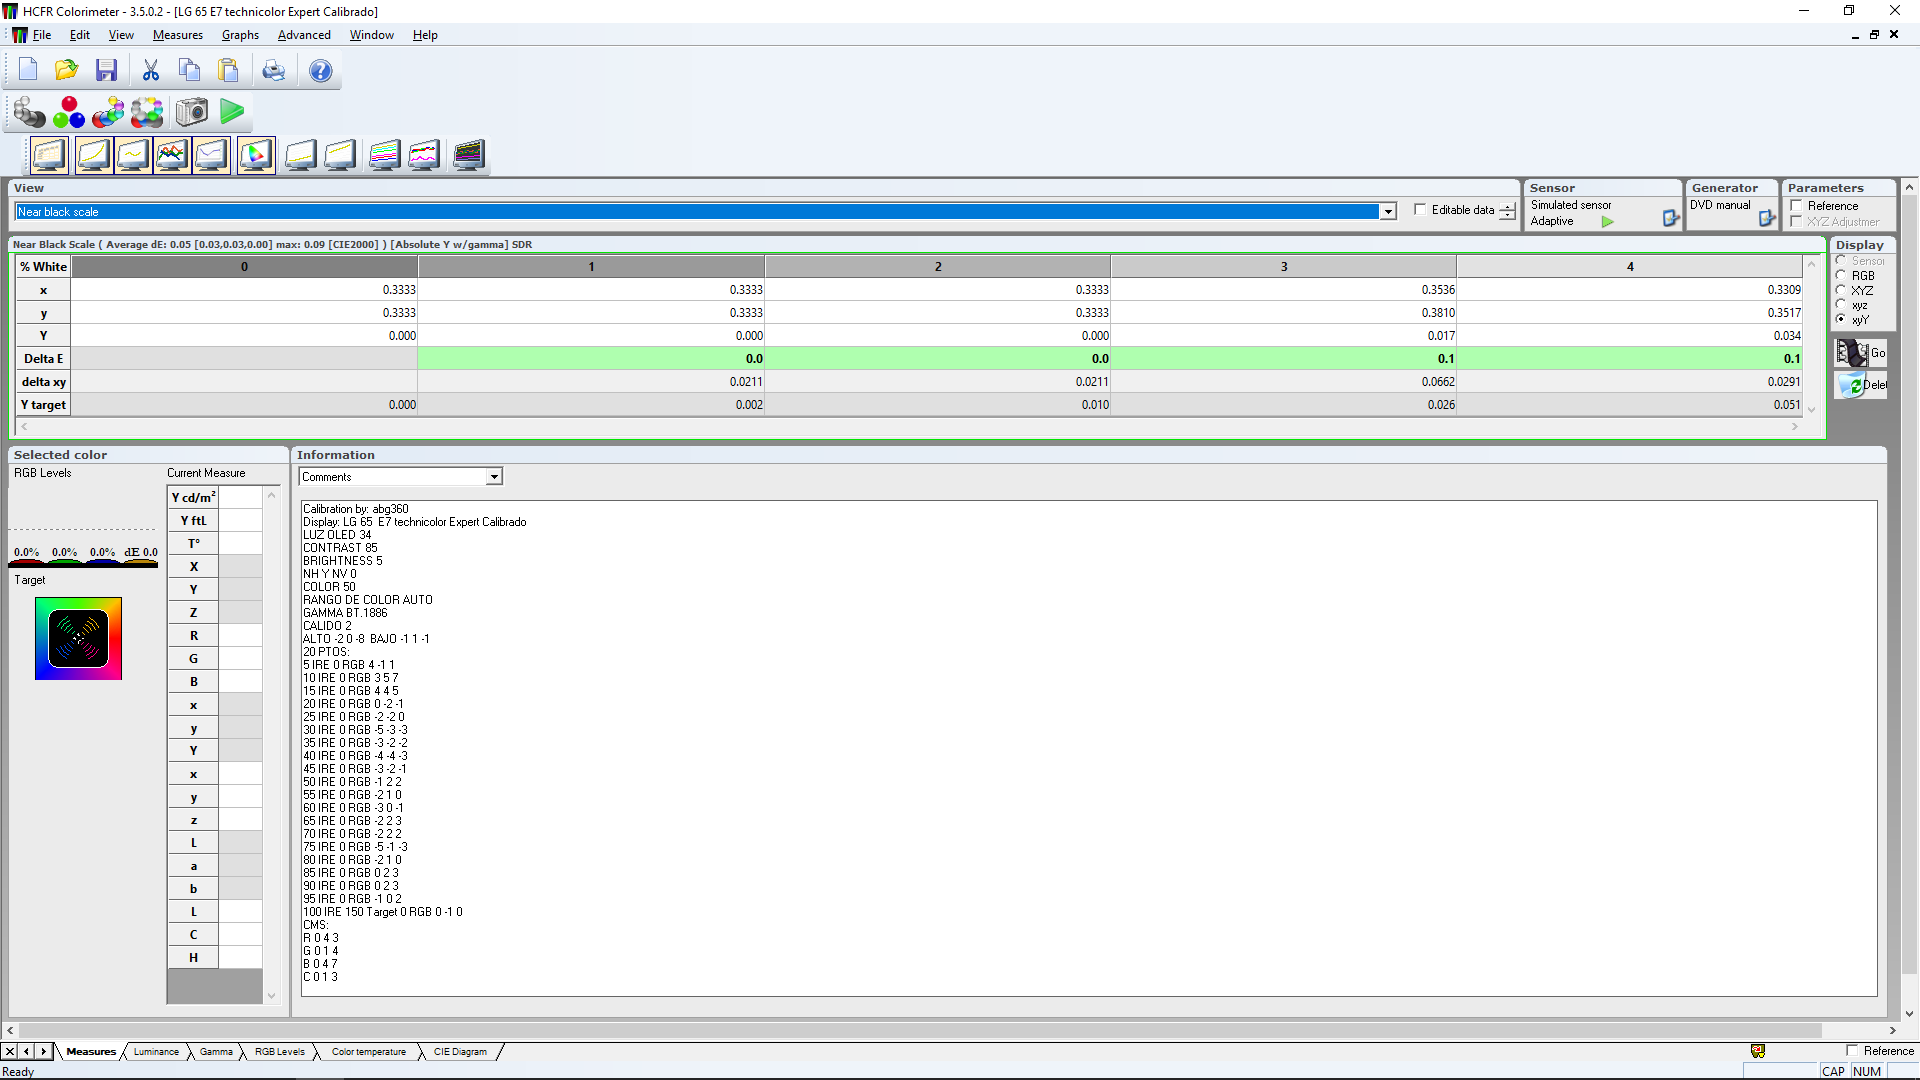This screenshot has height=1080, width=1920.
Task: Click the Go button in Display panel
Action: pos(1862,353)
